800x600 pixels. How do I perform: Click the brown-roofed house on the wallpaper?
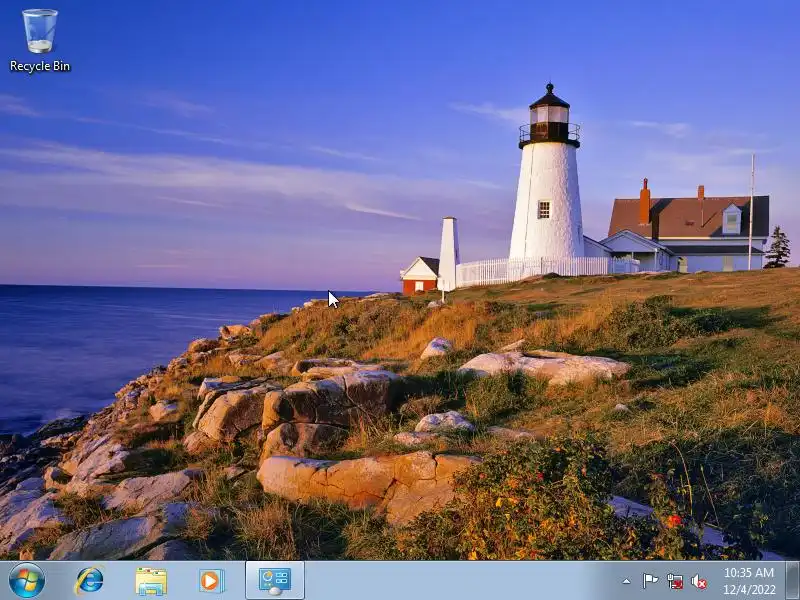686,232
